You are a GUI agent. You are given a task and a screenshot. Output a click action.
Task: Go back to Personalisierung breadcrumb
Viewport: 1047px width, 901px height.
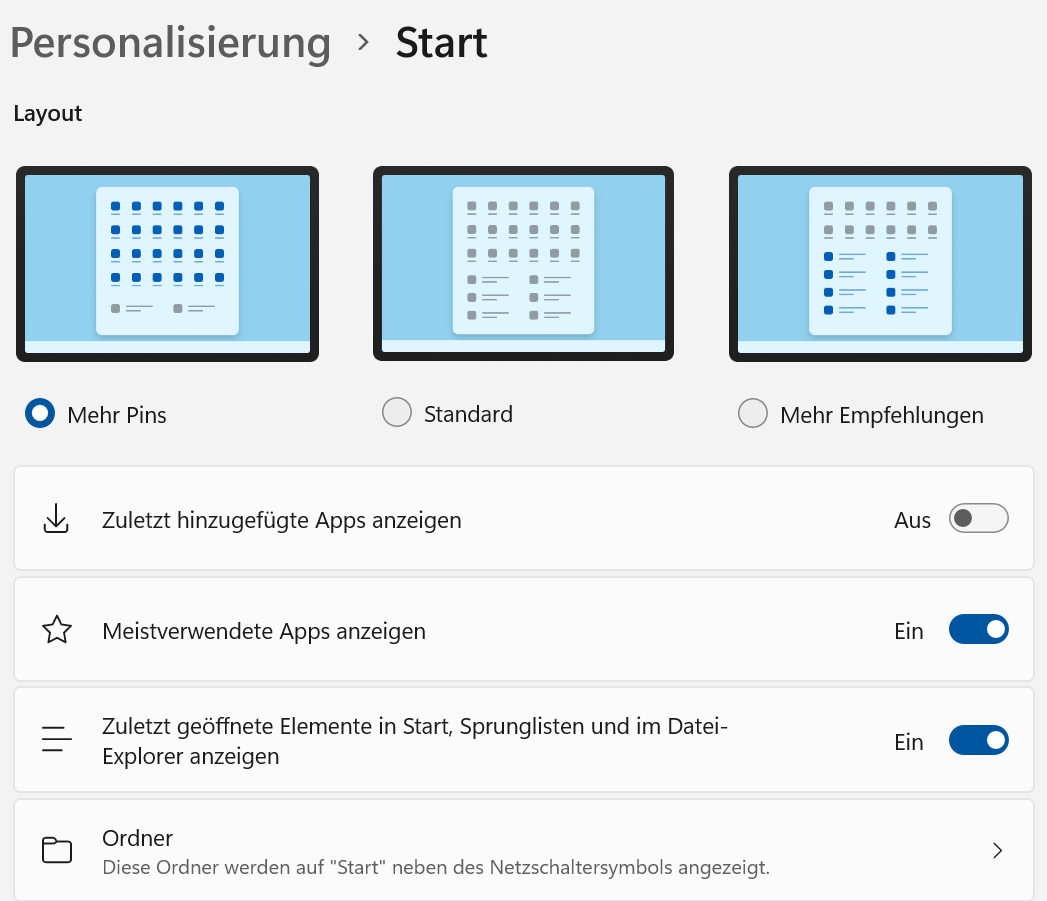(x=170, y=43)
